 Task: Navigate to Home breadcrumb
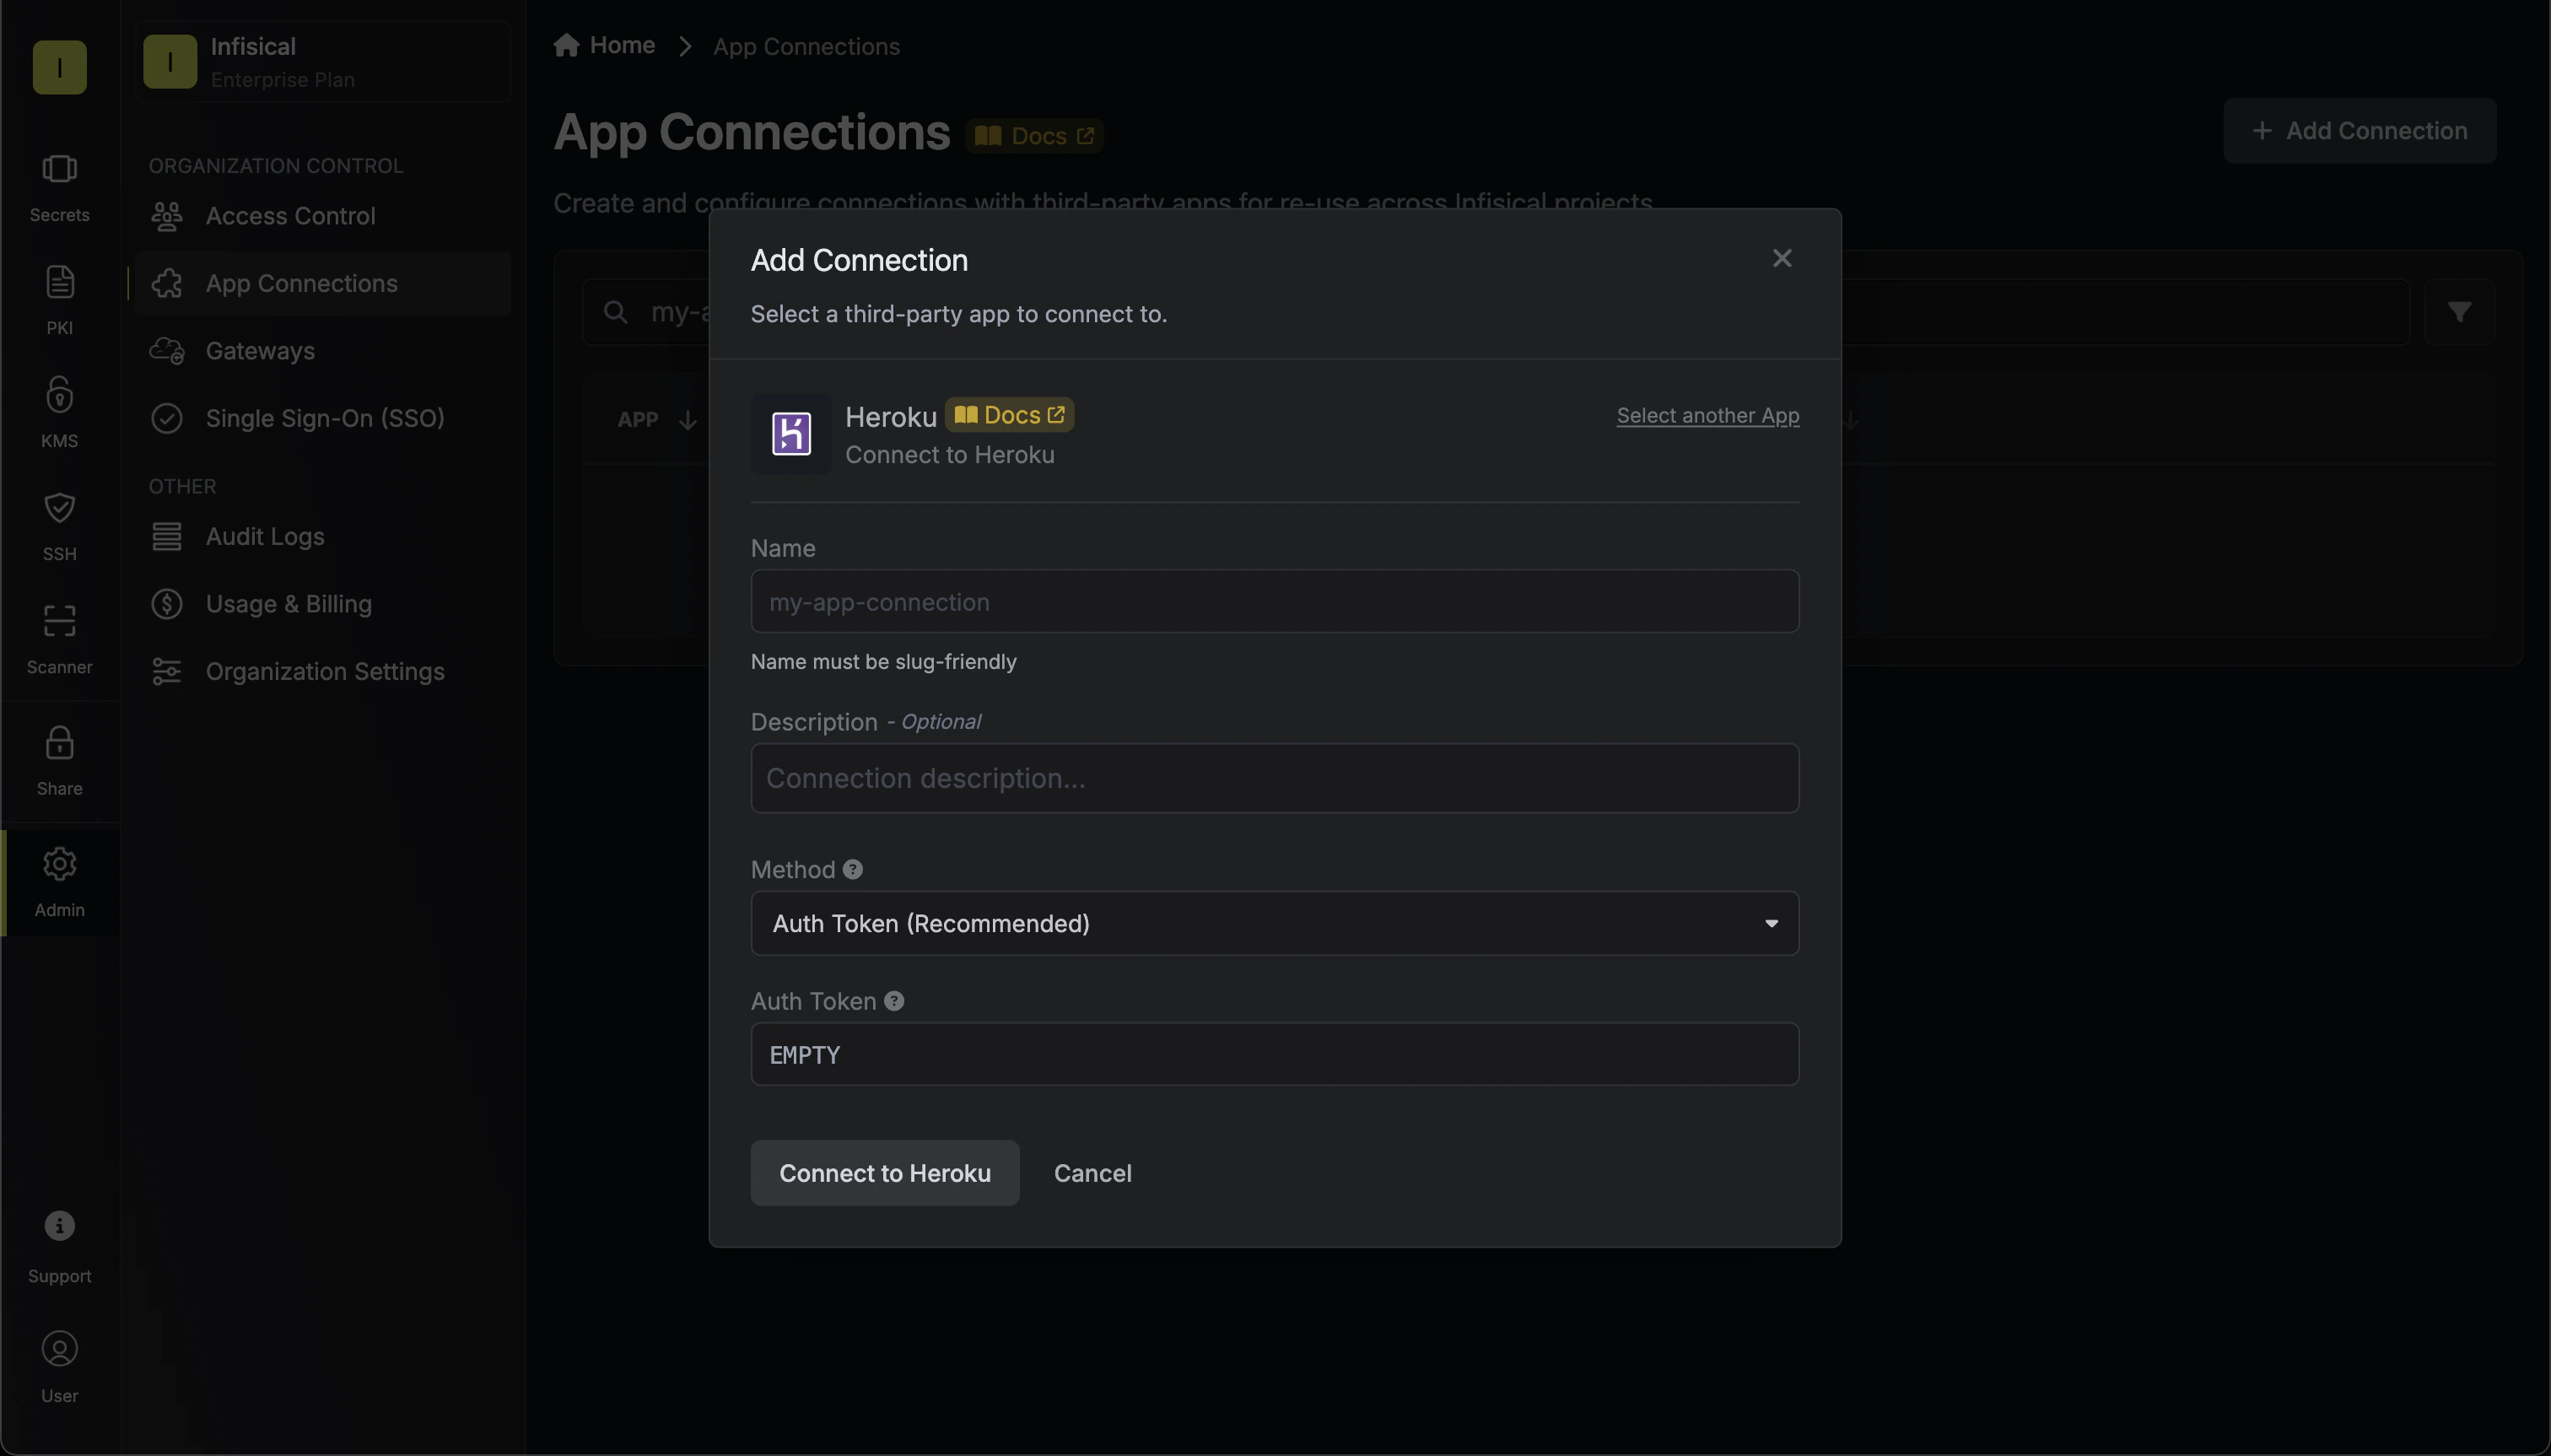(604, 45)
